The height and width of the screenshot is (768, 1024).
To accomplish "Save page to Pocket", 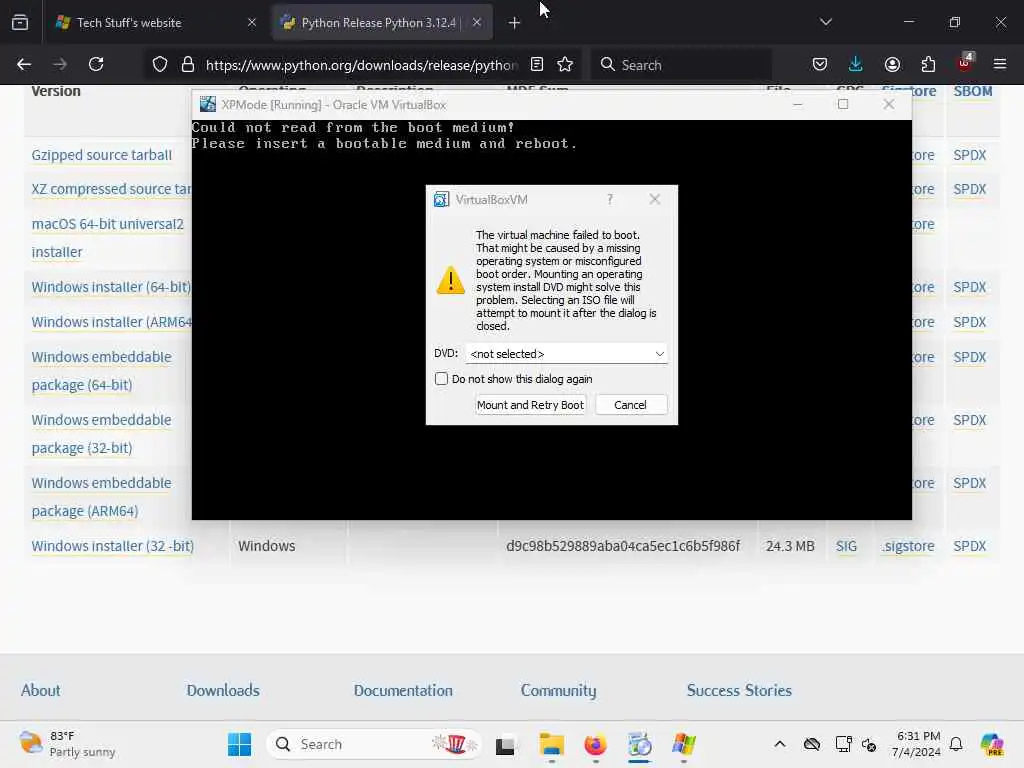I will click(820, 64).
